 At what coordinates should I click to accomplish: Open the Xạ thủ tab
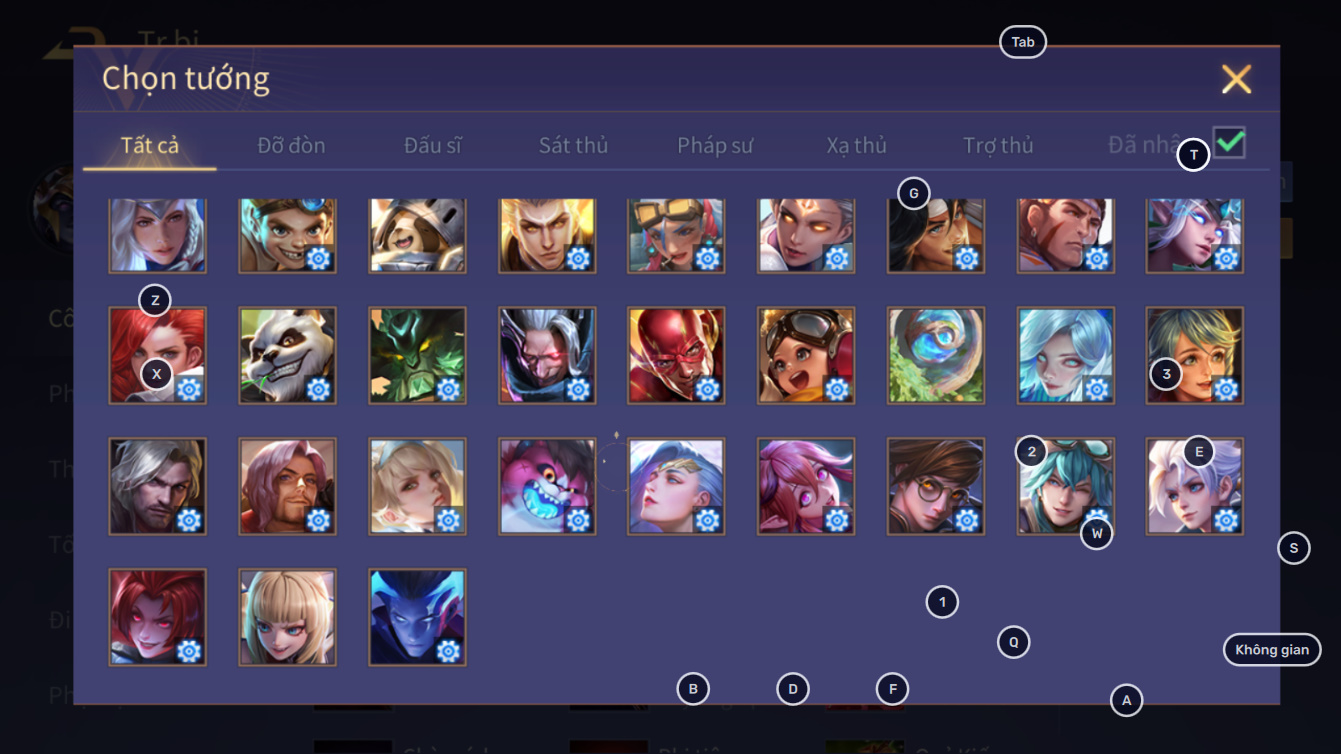coord(857,145)
